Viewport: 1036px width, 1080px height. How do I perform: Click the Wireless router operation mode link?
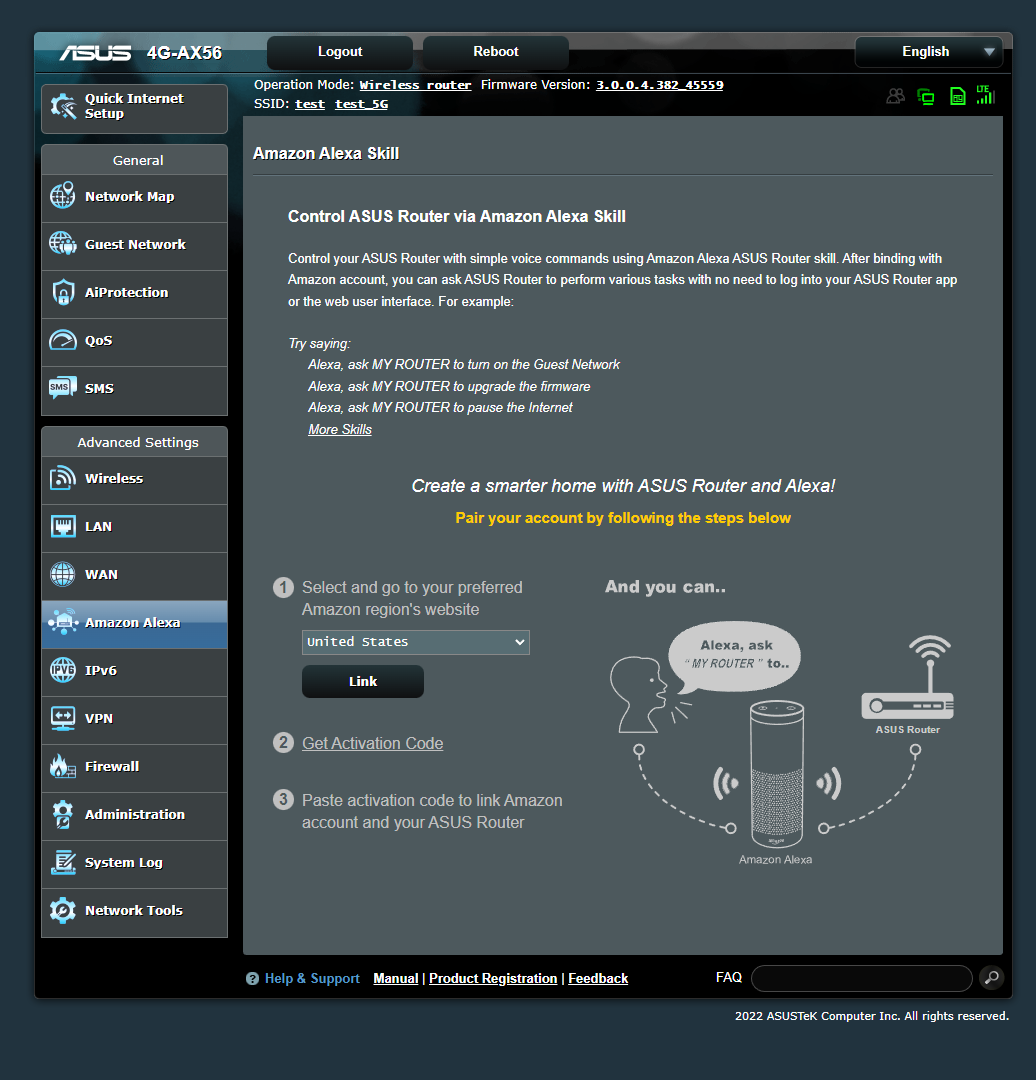pos(415,85)
